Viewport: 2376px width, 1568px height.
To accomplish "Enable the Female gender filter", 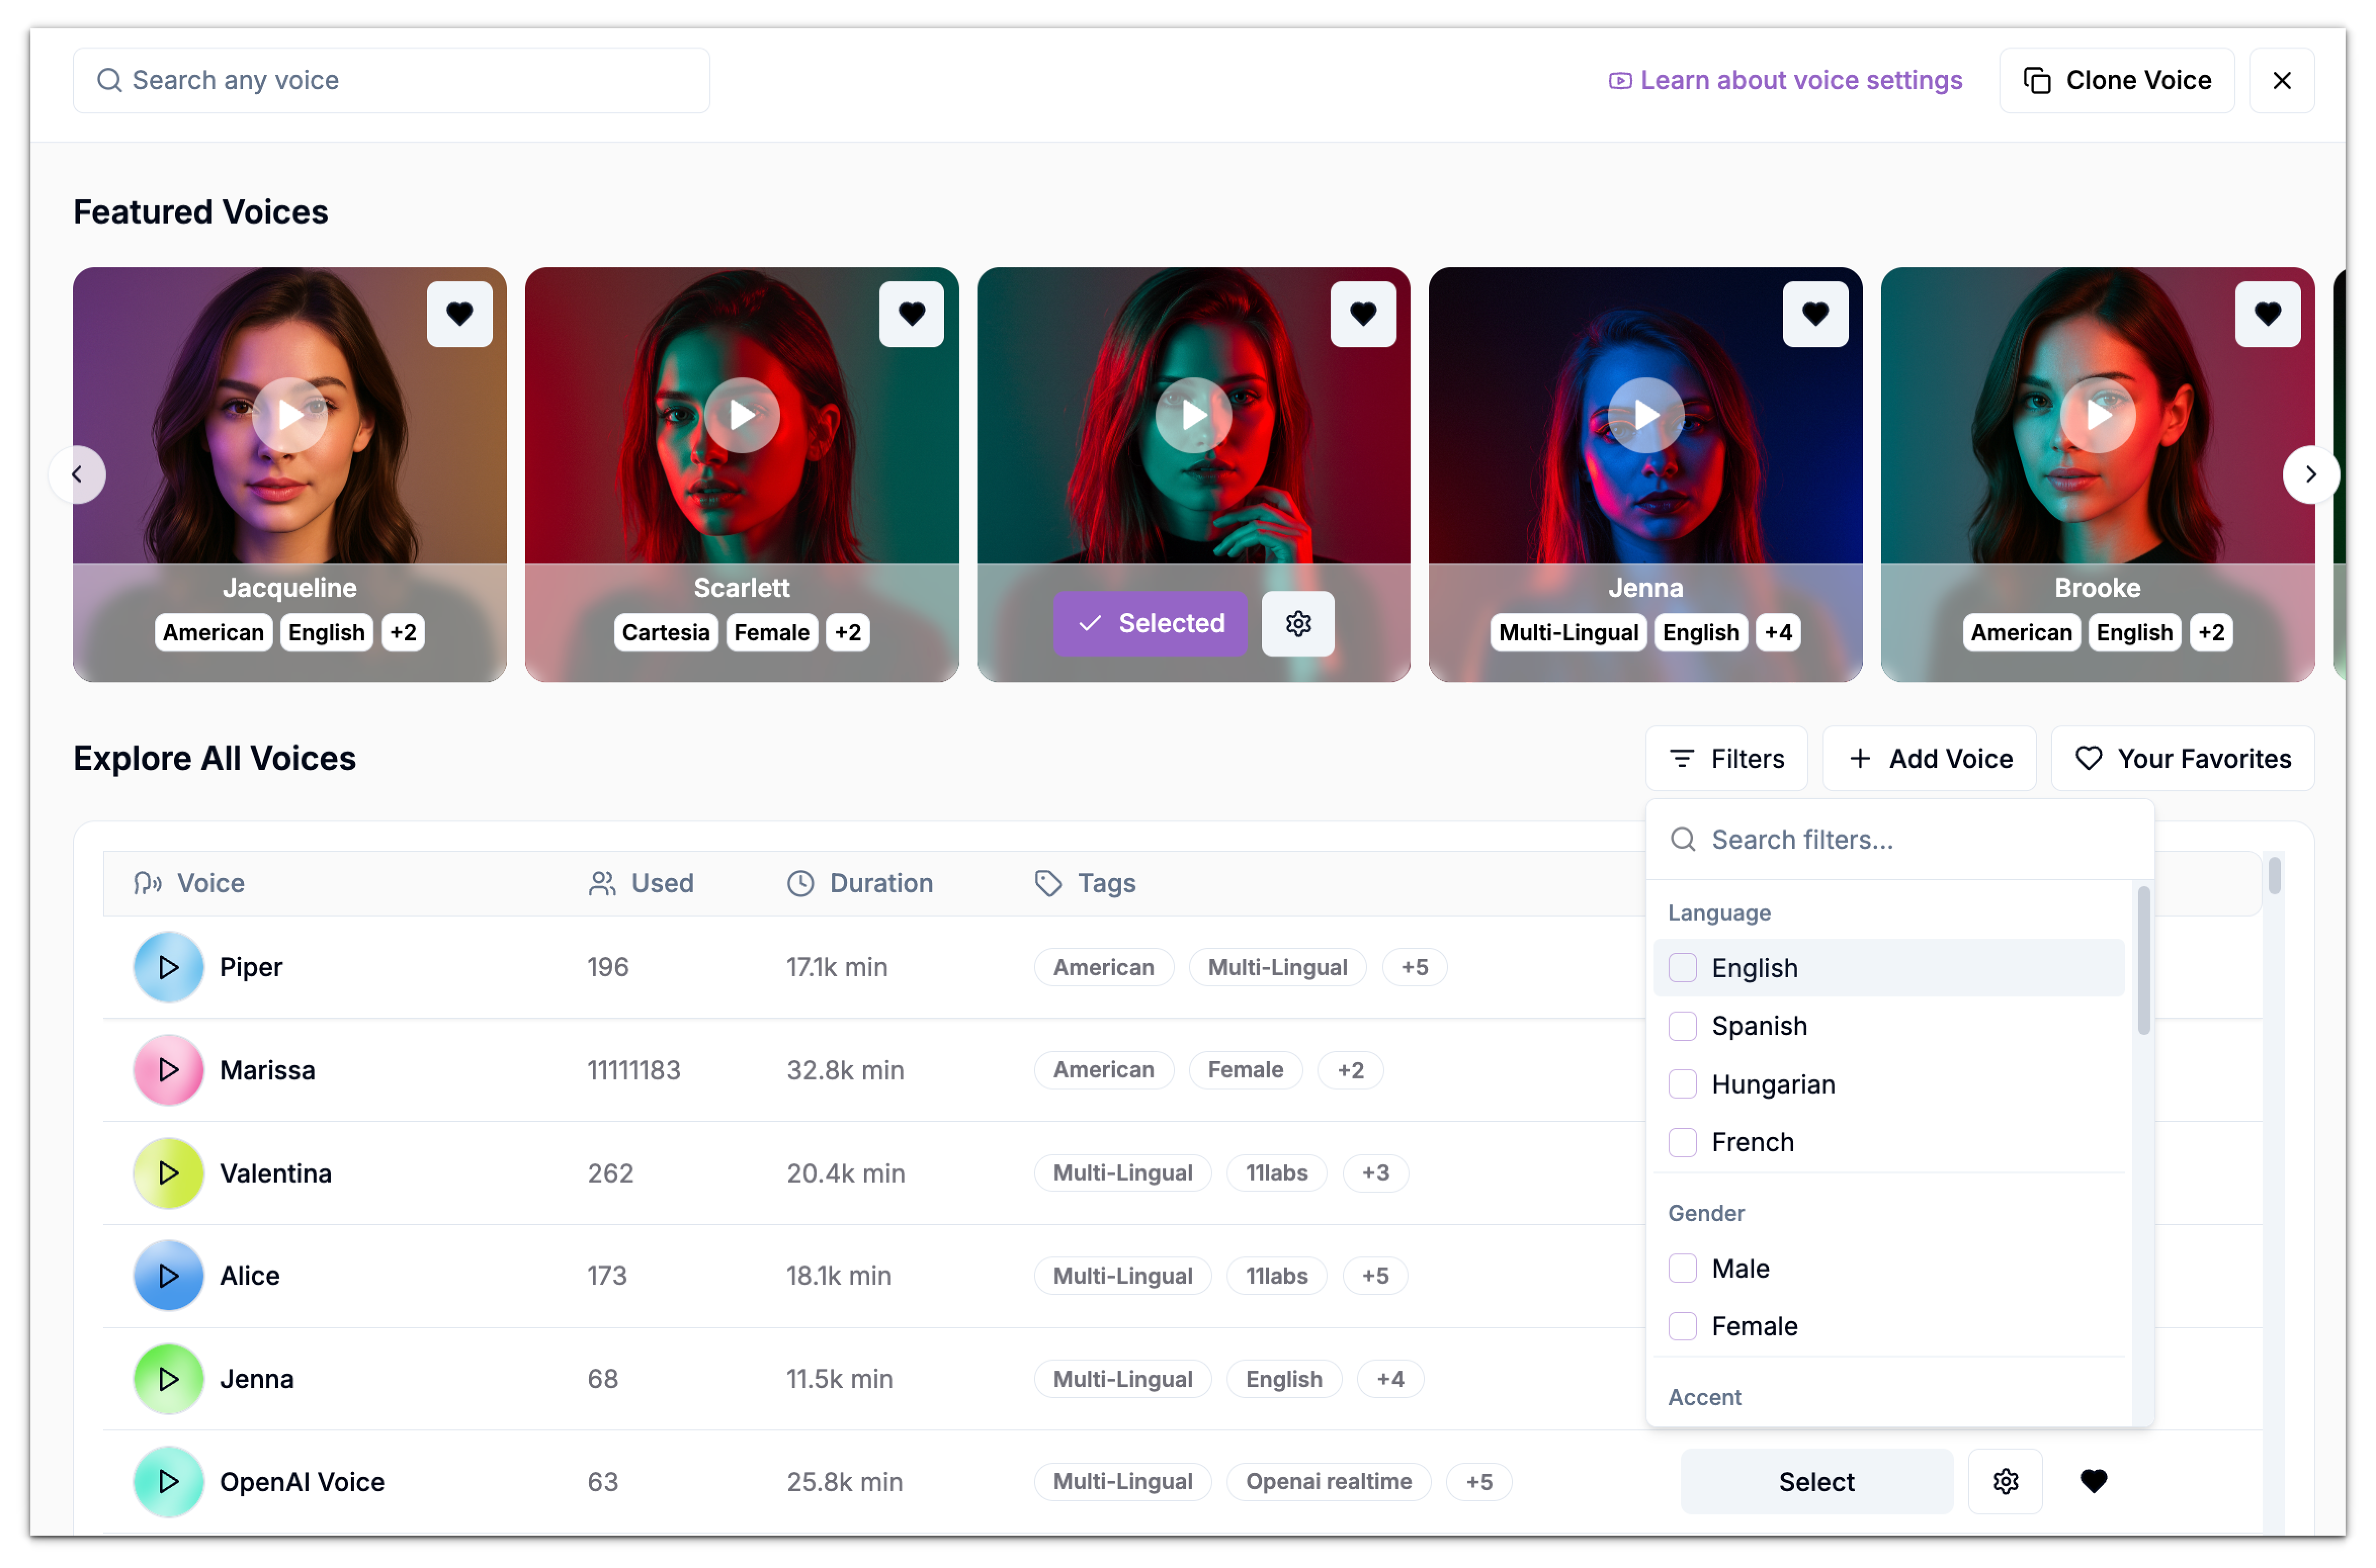I will point(1682,1326).
